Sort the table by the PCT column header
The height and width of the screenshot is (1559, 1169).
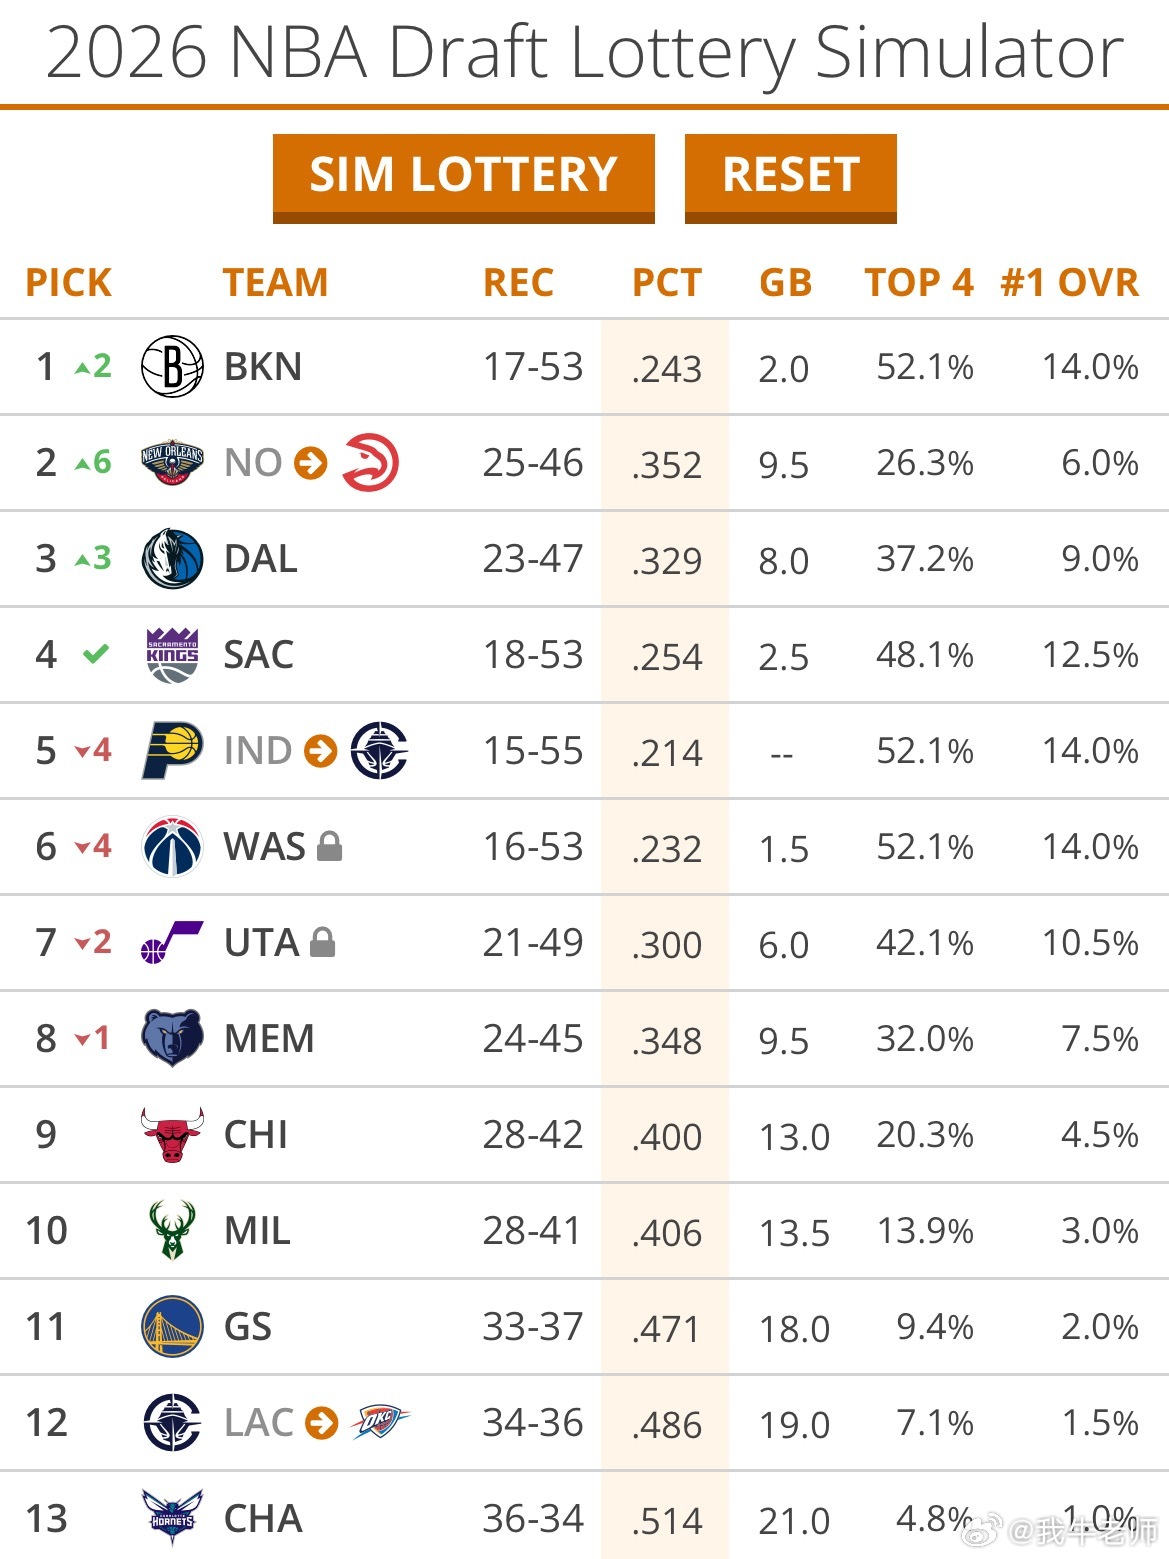click(666, 283)
